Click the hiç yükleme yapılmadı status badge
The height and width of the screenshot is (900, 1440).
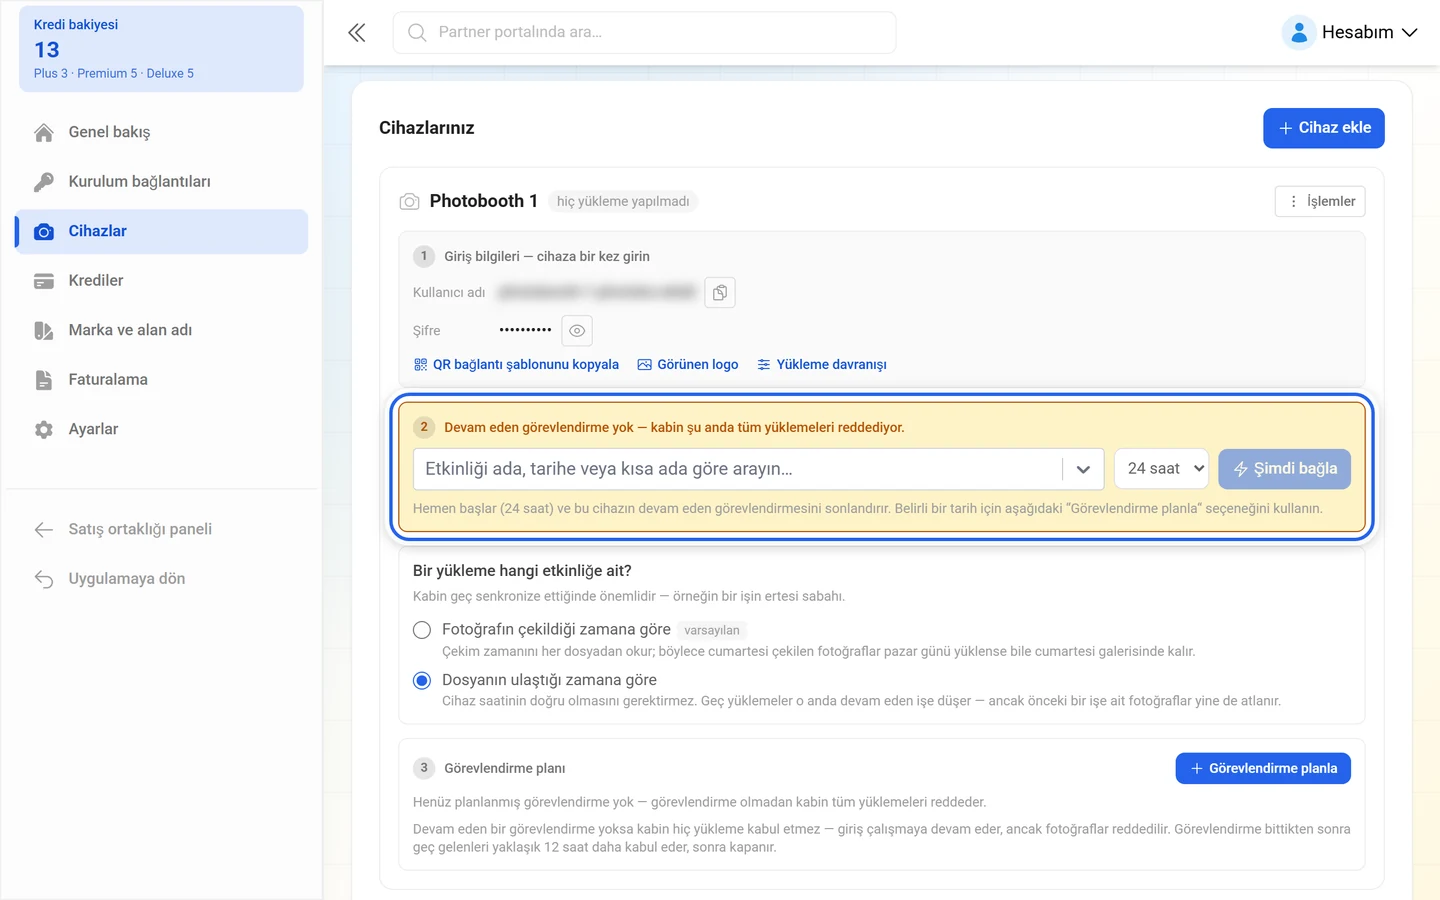[623, 201]
